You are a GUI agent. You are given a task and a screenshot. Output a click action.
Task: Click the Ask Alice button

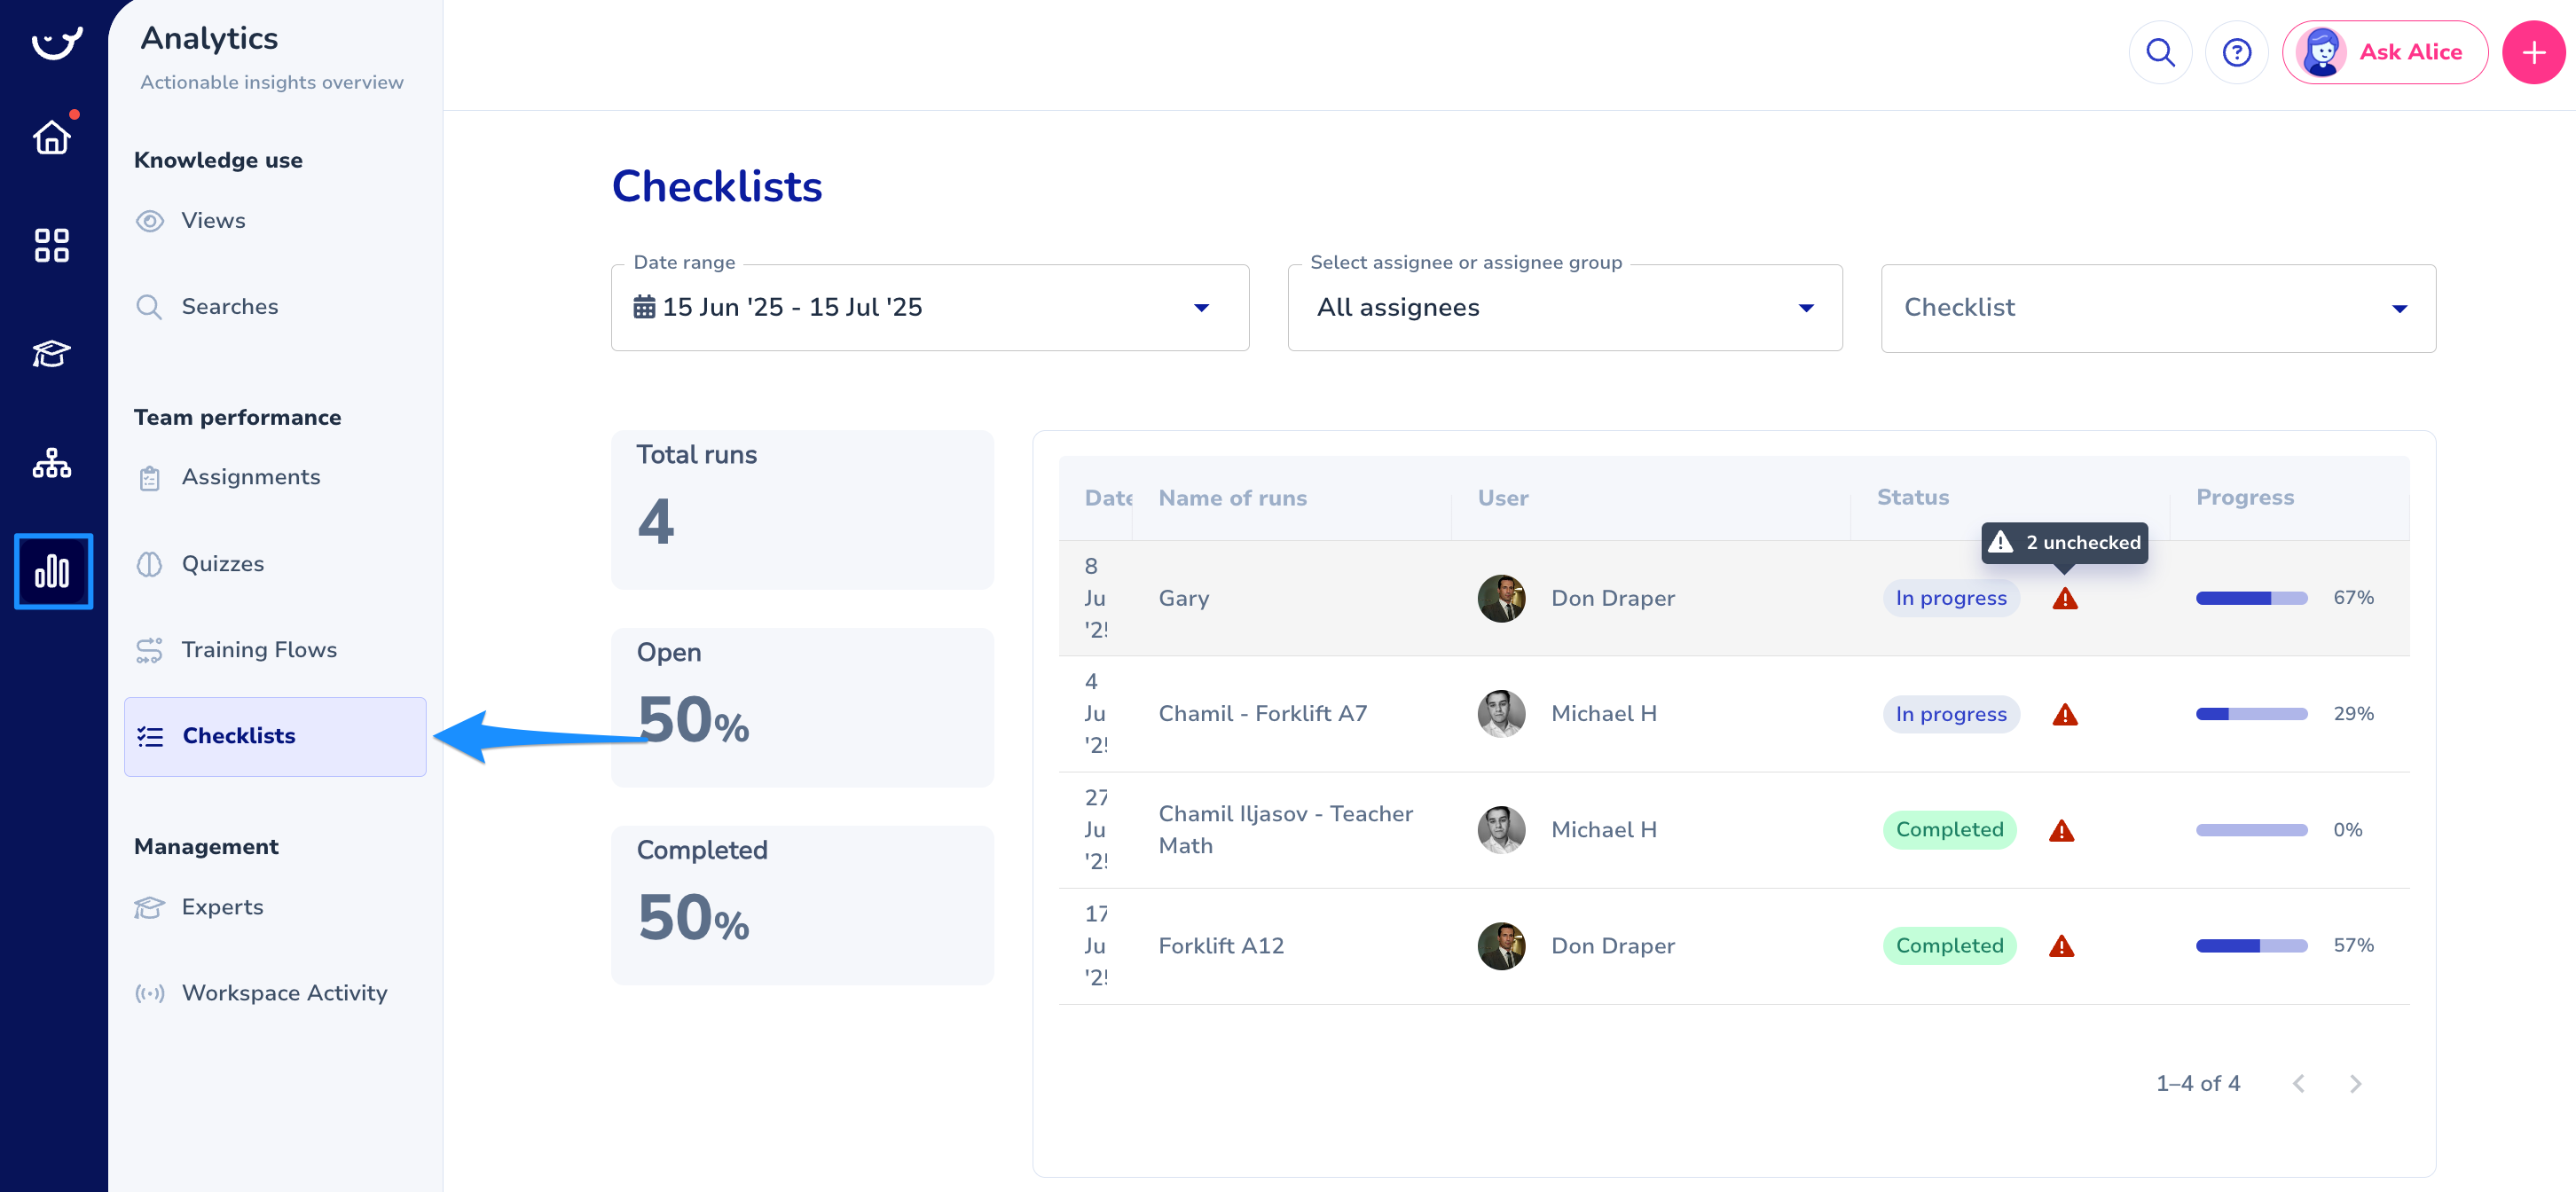pyautogui.click(x=2384, y=52)
